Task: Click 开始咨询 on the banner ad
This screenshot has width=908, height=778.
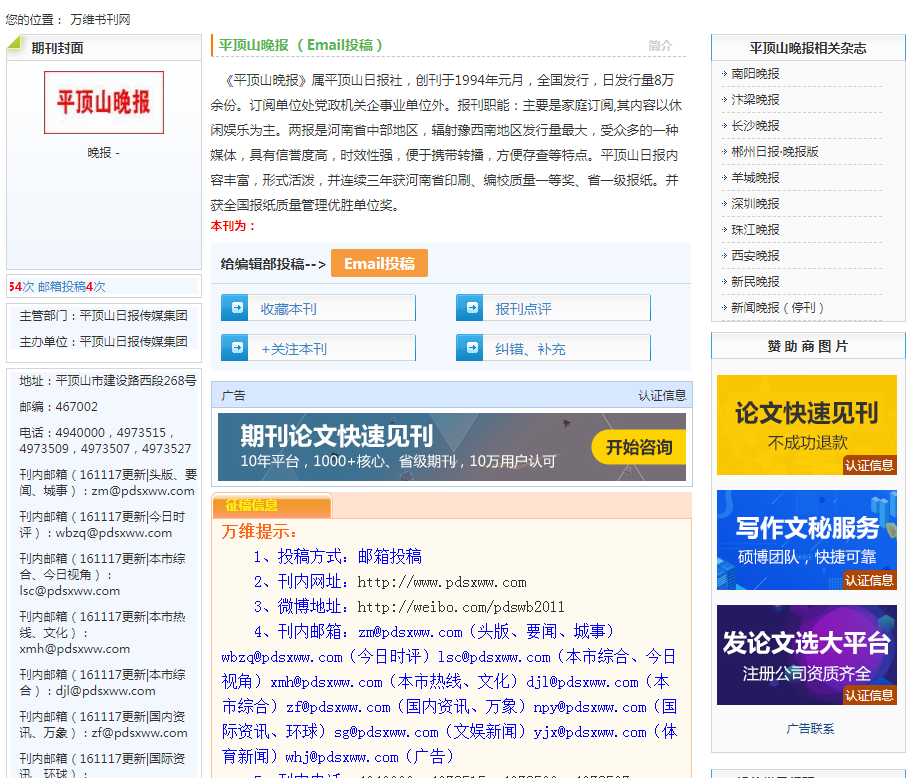Action: (638, 447)
